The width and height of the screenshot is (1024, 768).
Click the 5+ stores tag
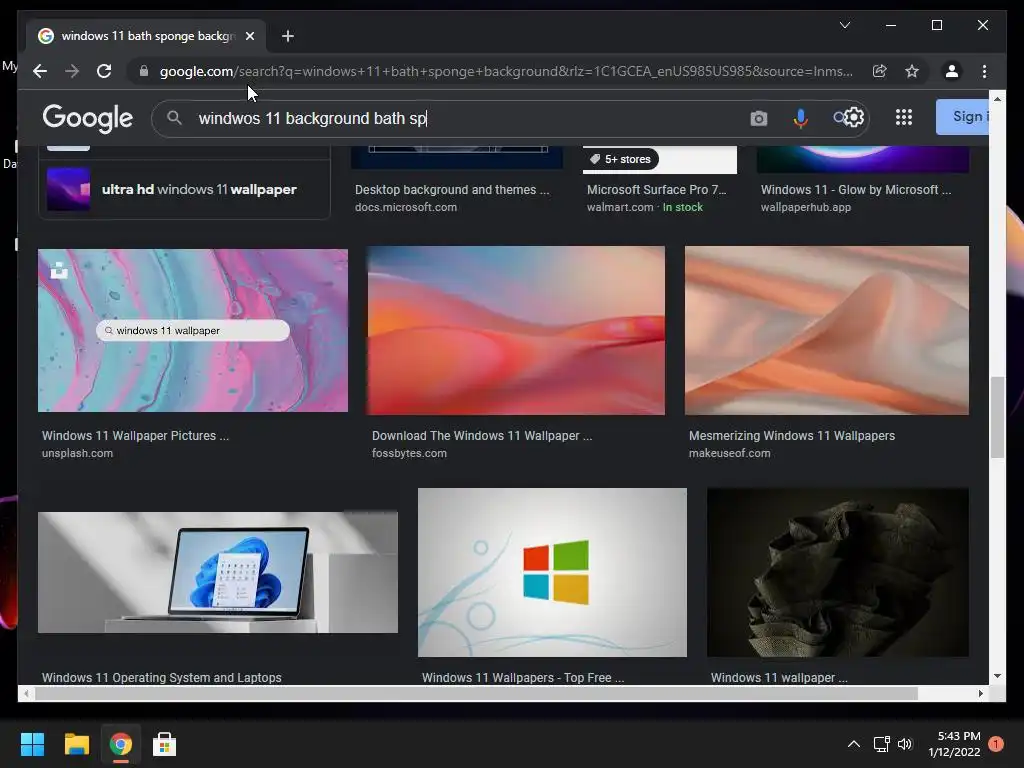click(x=620, y=159)
